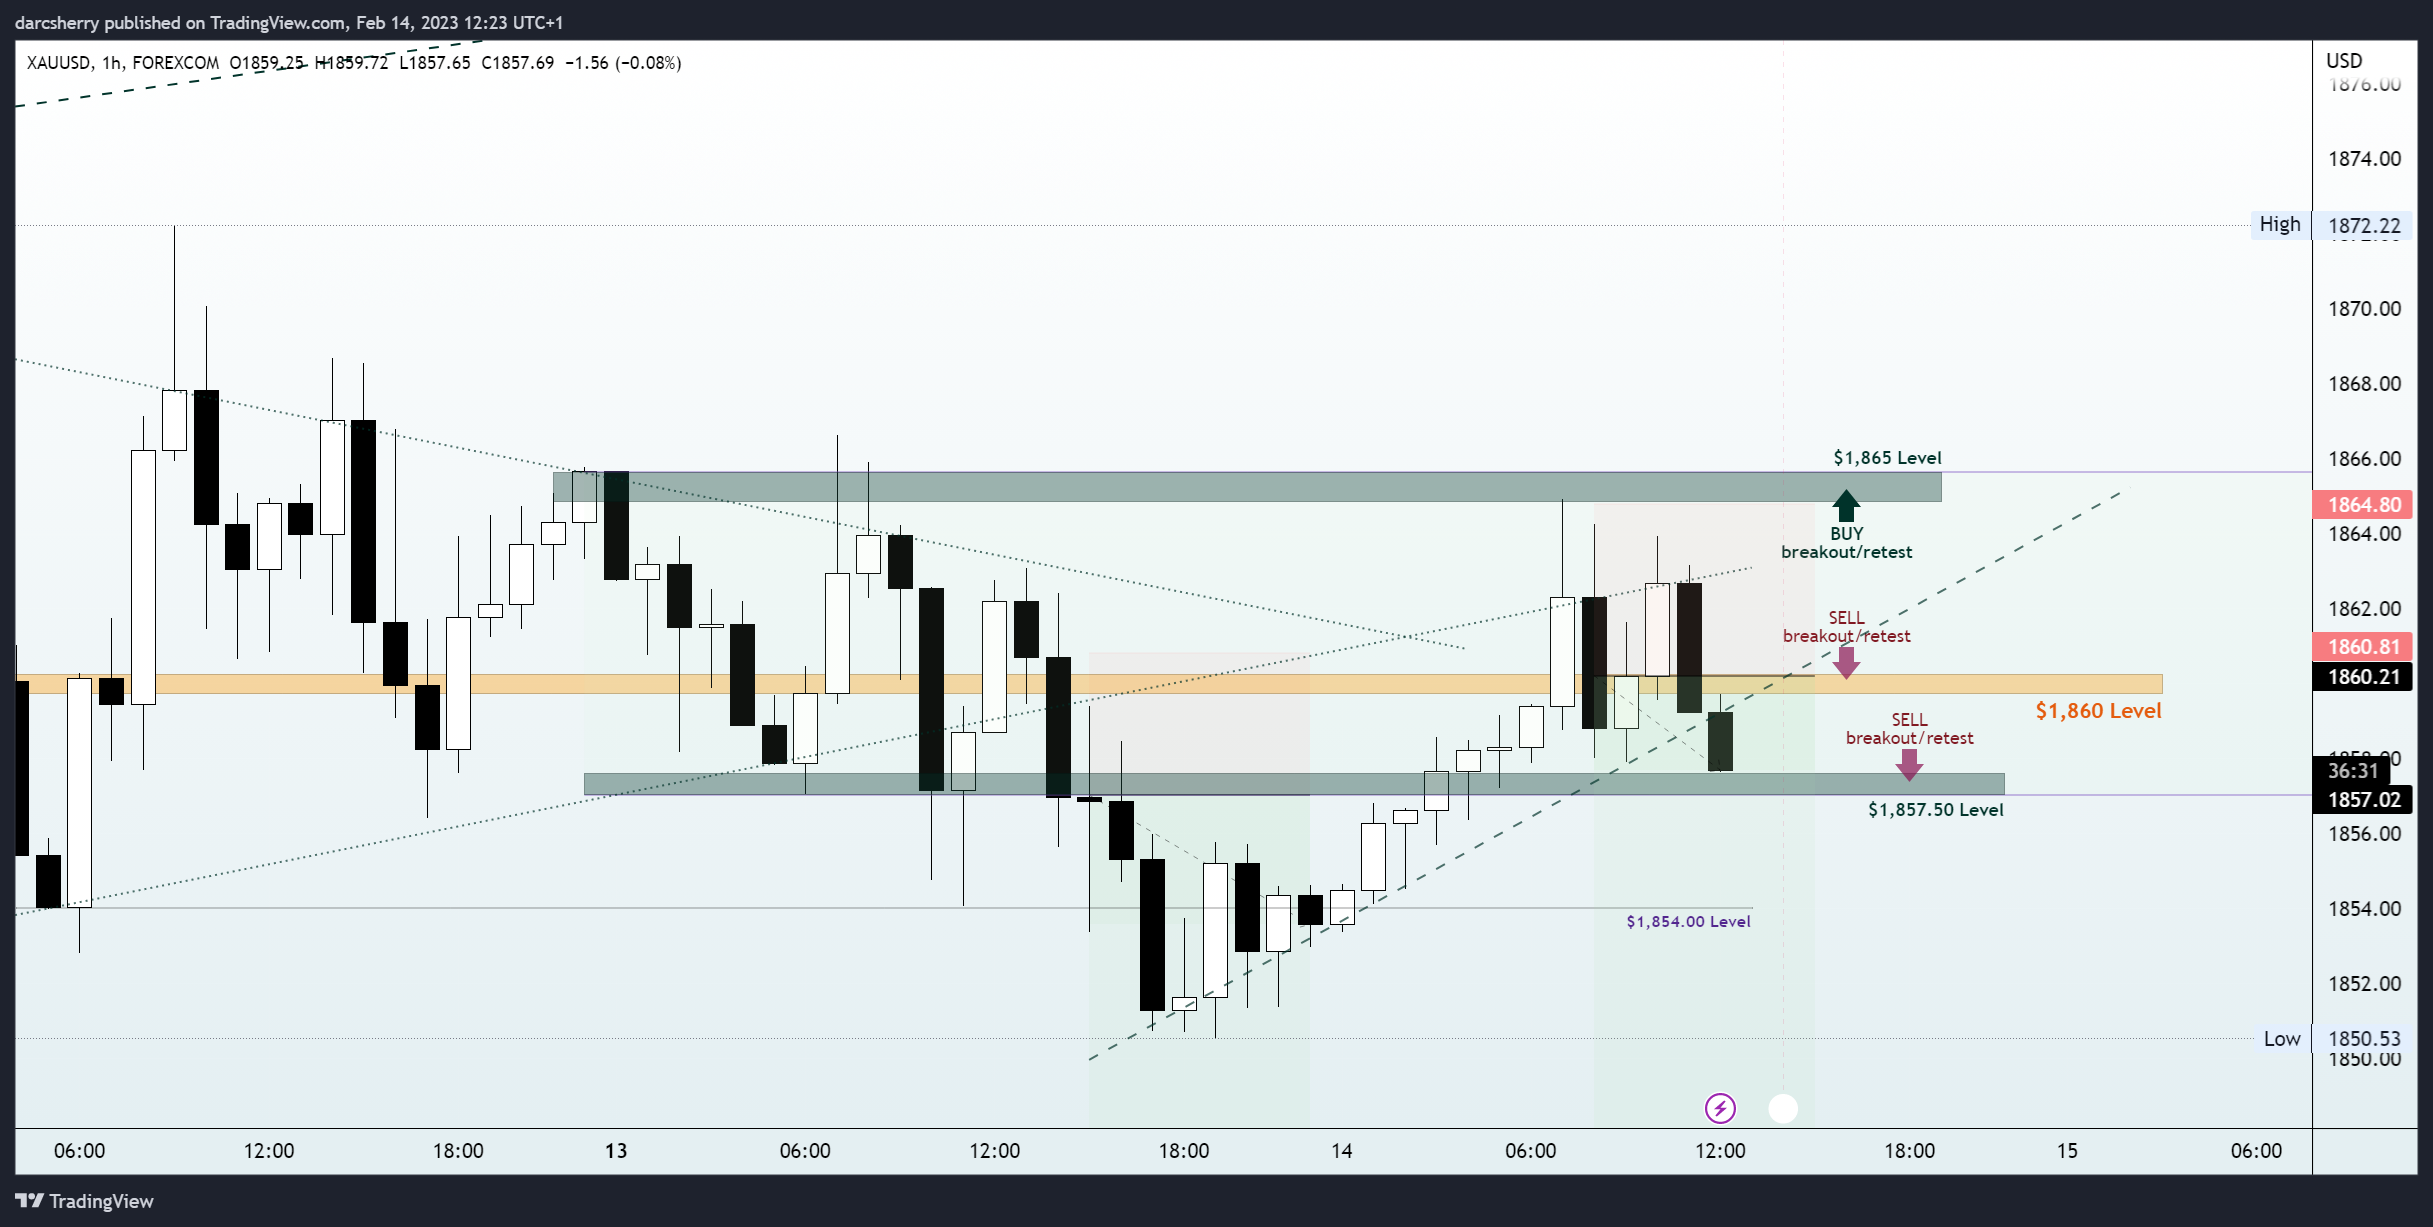Click the TradingView logo
This screenshot has width=2433, height=1227.
pyautogui.click(x=84, y=1201)
